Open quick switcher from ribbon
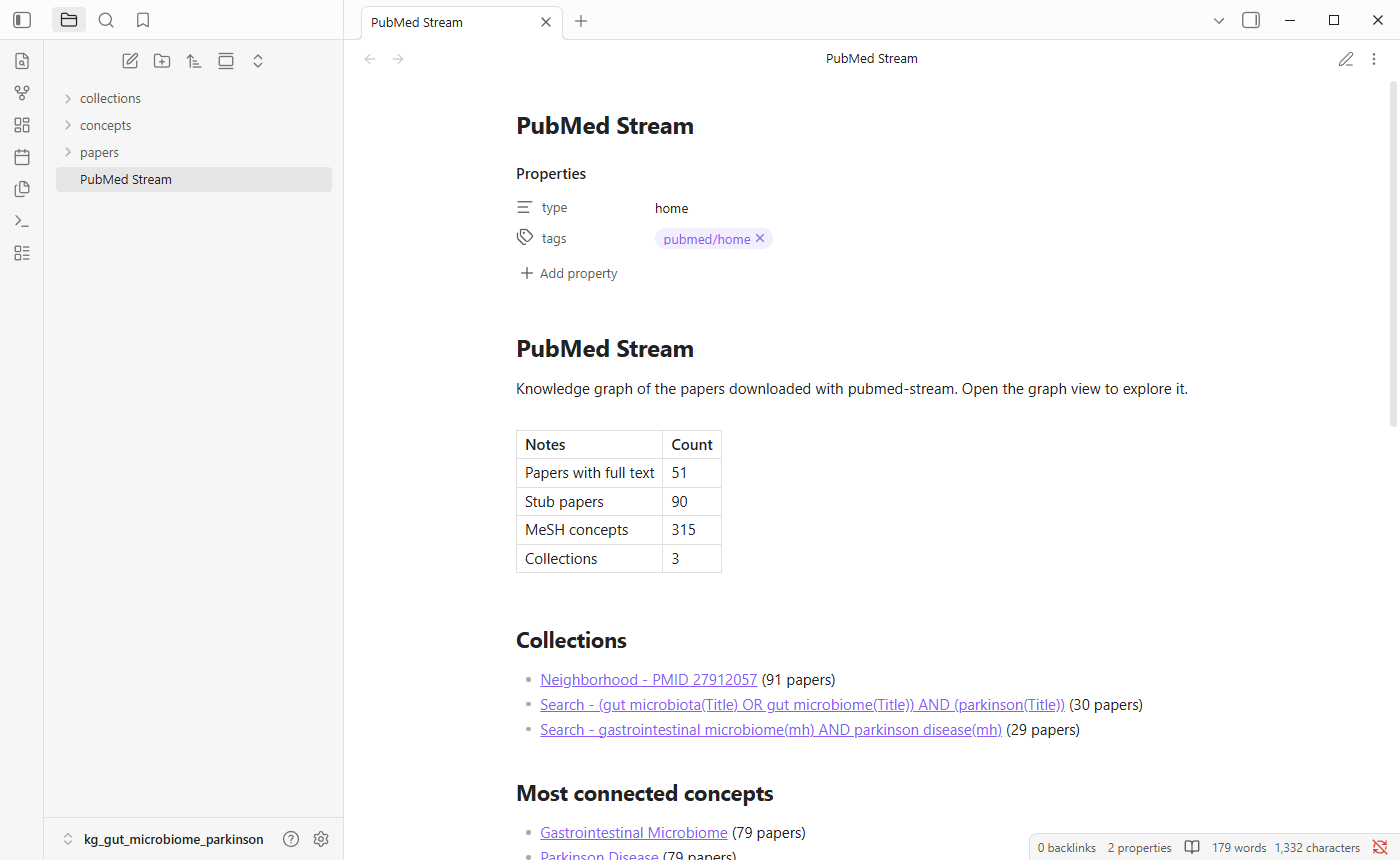This screenshot has width=1400, height=860. click(x=22, y=61)
